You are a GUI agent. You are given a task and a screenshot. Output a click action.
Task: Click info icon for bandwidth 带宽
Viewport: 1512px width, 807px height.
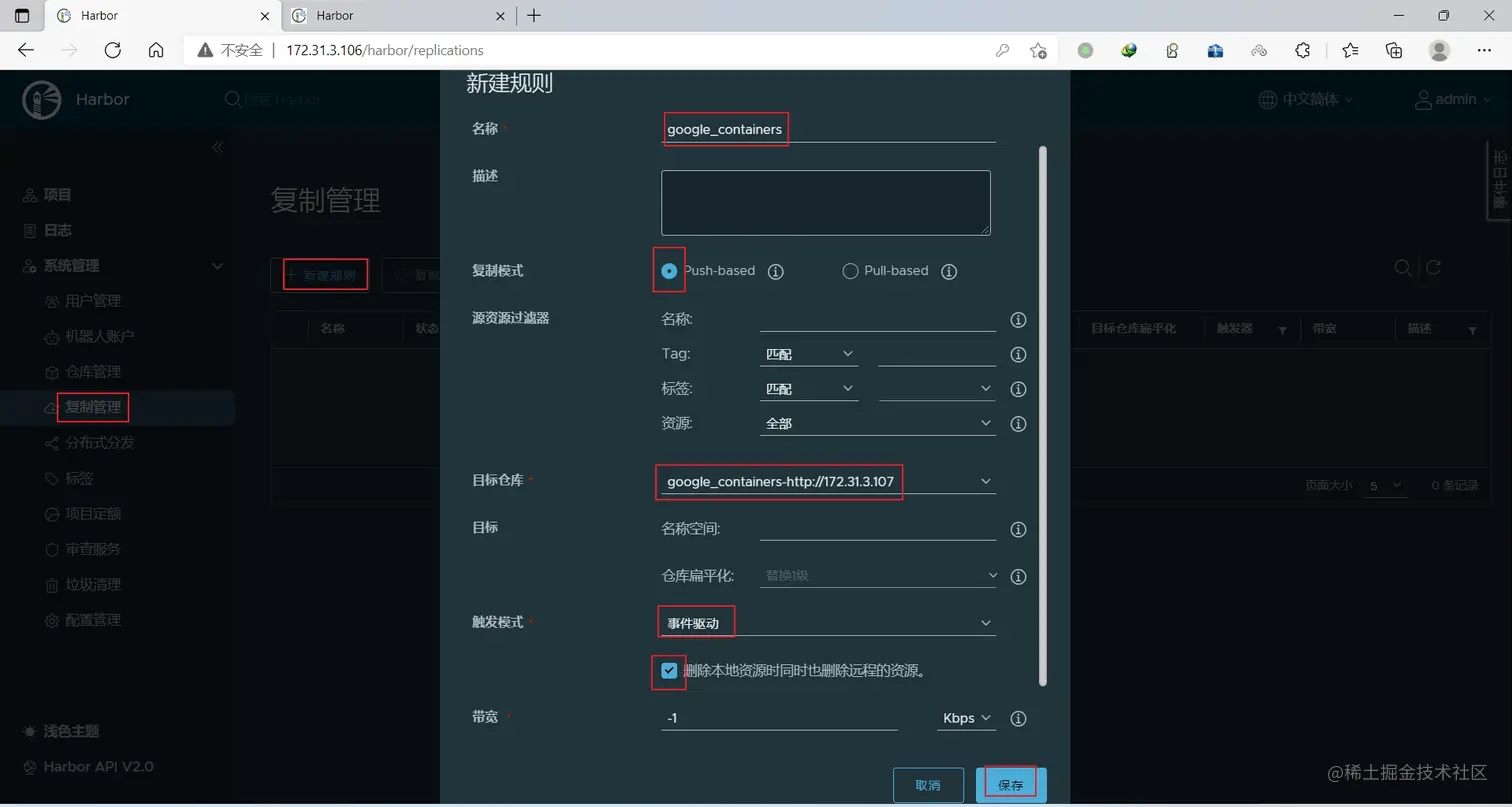click(1019, 719)
